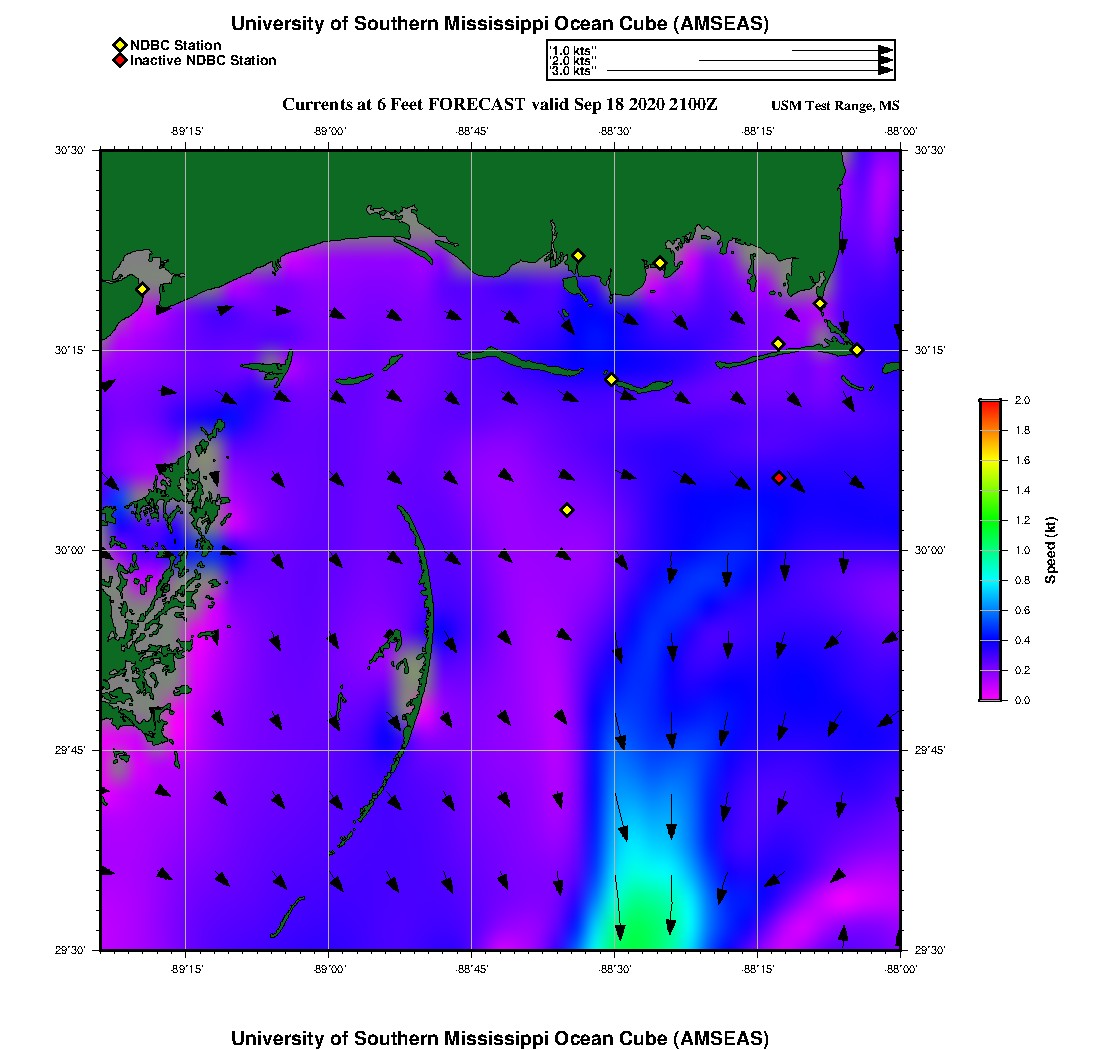Click the 1.0 kts reference arrow in the scale legend
Image resolution: width=1100 pixels, height=1050 pixels.
point(840,49)
